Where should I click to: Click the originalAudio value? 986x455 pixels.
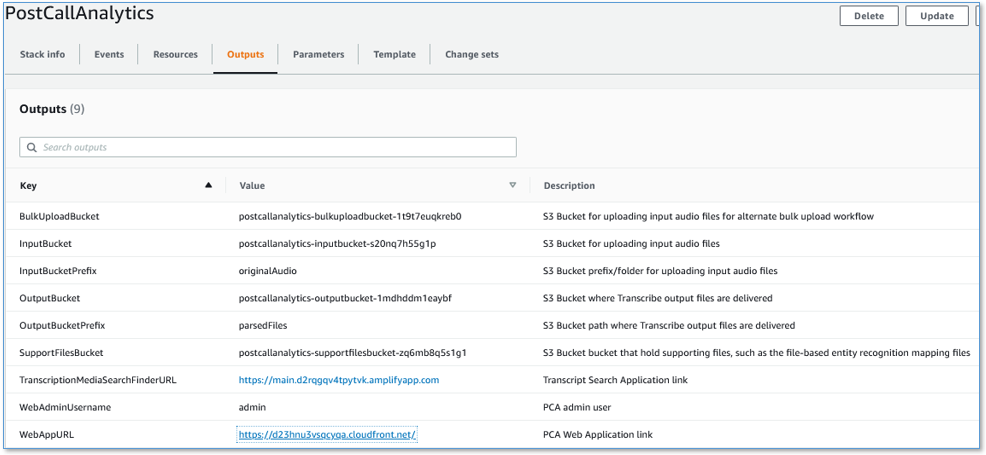268,271
